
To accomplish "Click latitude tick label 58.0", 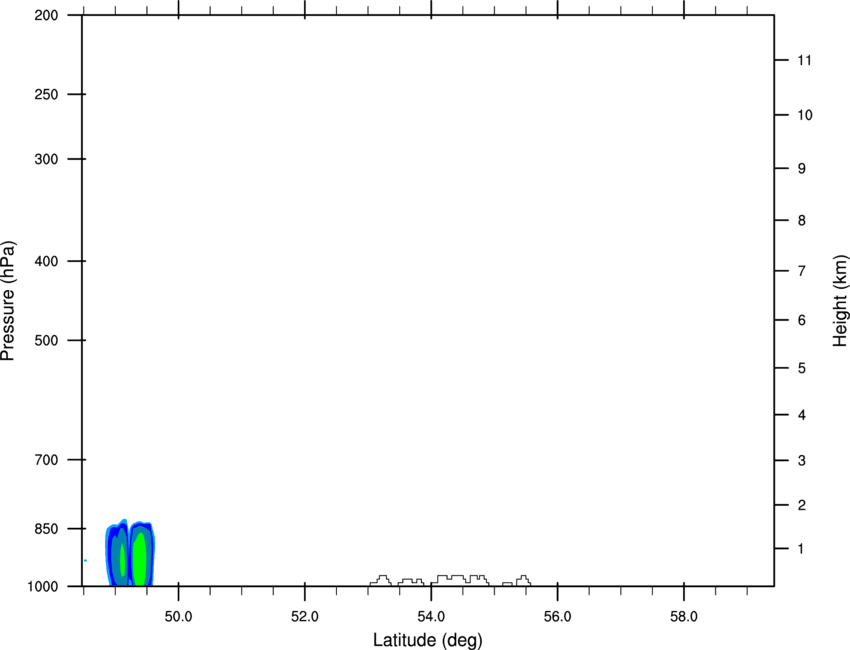I will pyautogui.click(x=684, y=617).
